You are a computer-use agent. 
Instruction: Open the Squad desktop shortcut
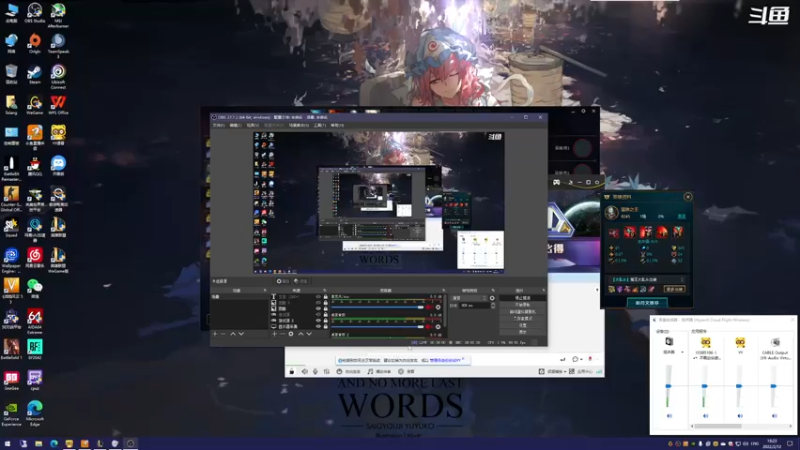pyautogui.click(x=11, y=228)
